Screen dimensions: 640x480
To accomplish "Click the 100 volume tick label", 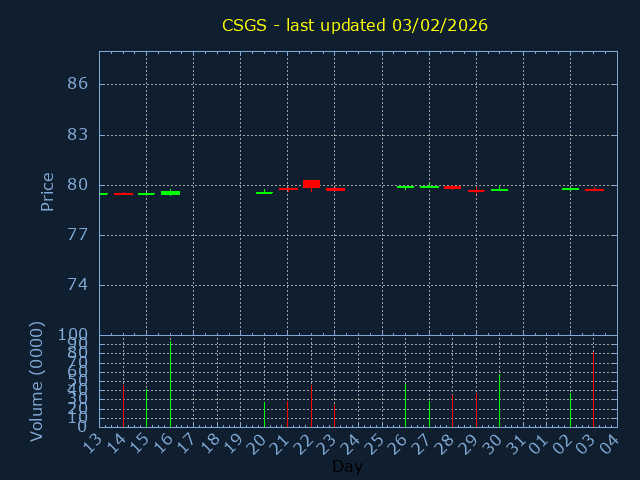I will pyautogui.click(x=73, y=335).
